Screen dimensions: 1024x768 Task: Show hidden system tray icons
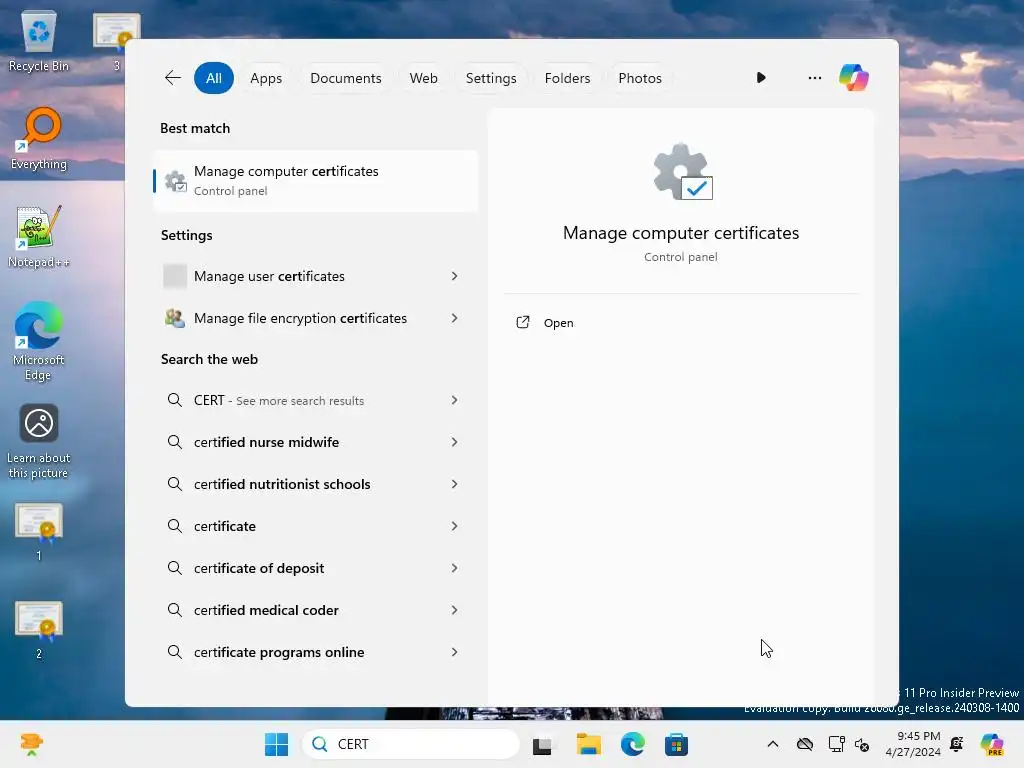[x=773, y=744]
